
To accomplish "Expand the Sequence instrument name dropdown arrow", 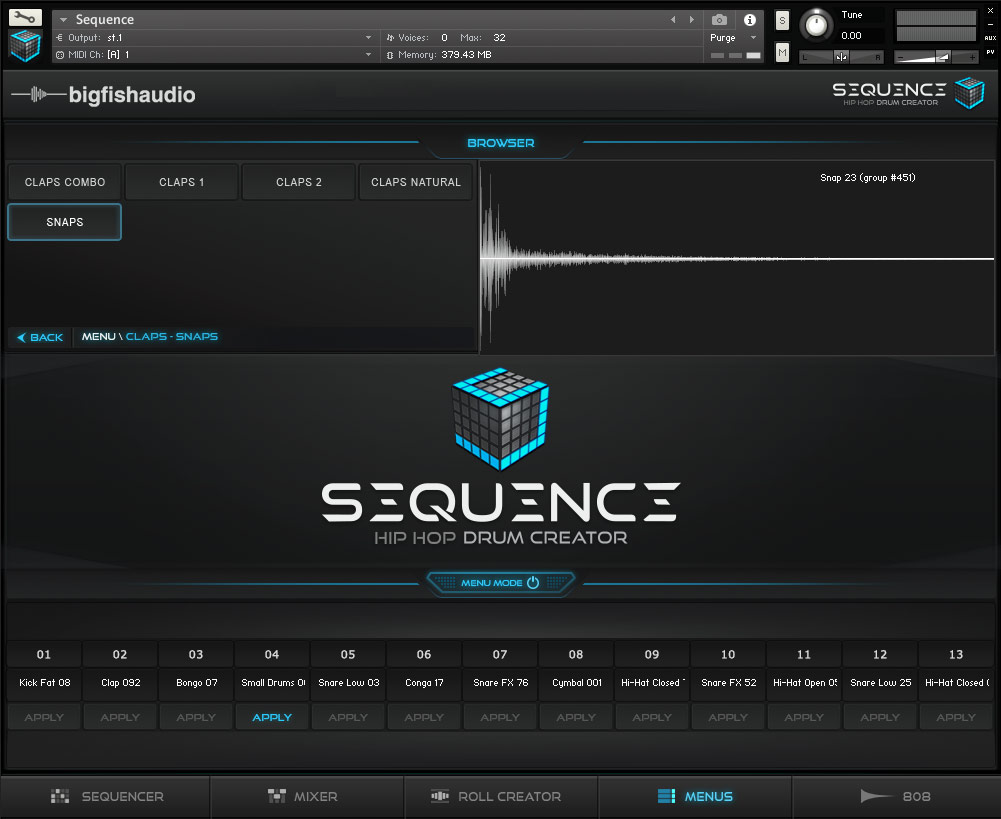I will point(63,20).
